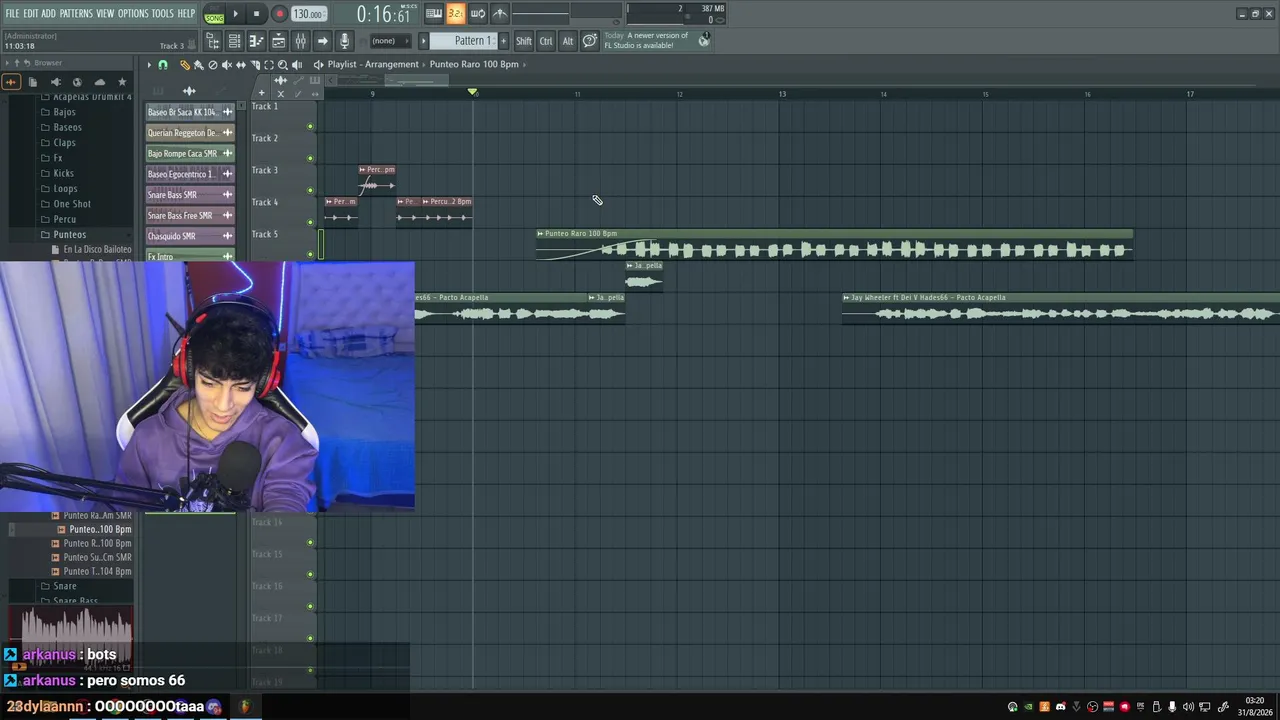Switch browser to the starred favorites tab
Screen dimensions: 1280x720
click(122, 82)
